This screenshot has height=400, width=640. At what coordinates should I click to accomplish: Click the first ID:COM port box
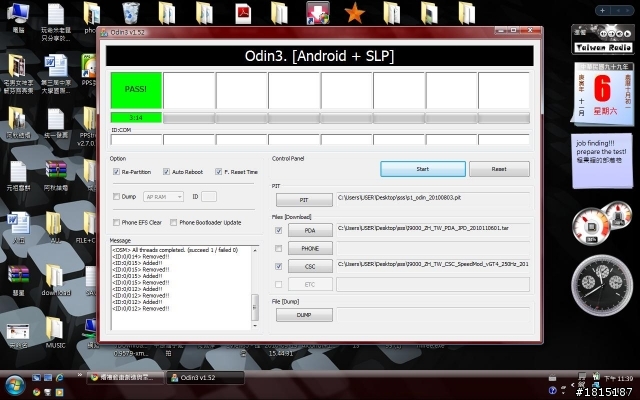click(x=136, y=140)
